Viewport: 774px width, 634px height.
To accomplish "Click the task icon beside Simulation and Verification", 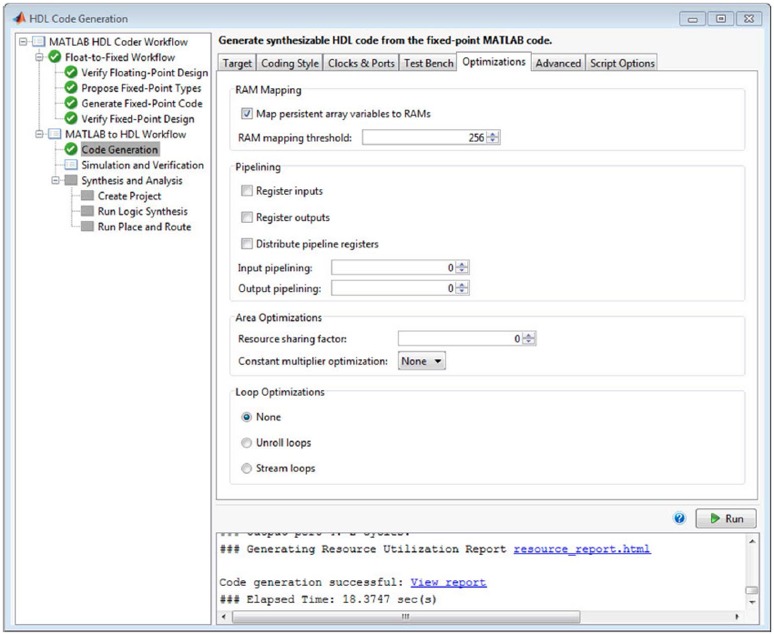I will (x=71, y=164).
